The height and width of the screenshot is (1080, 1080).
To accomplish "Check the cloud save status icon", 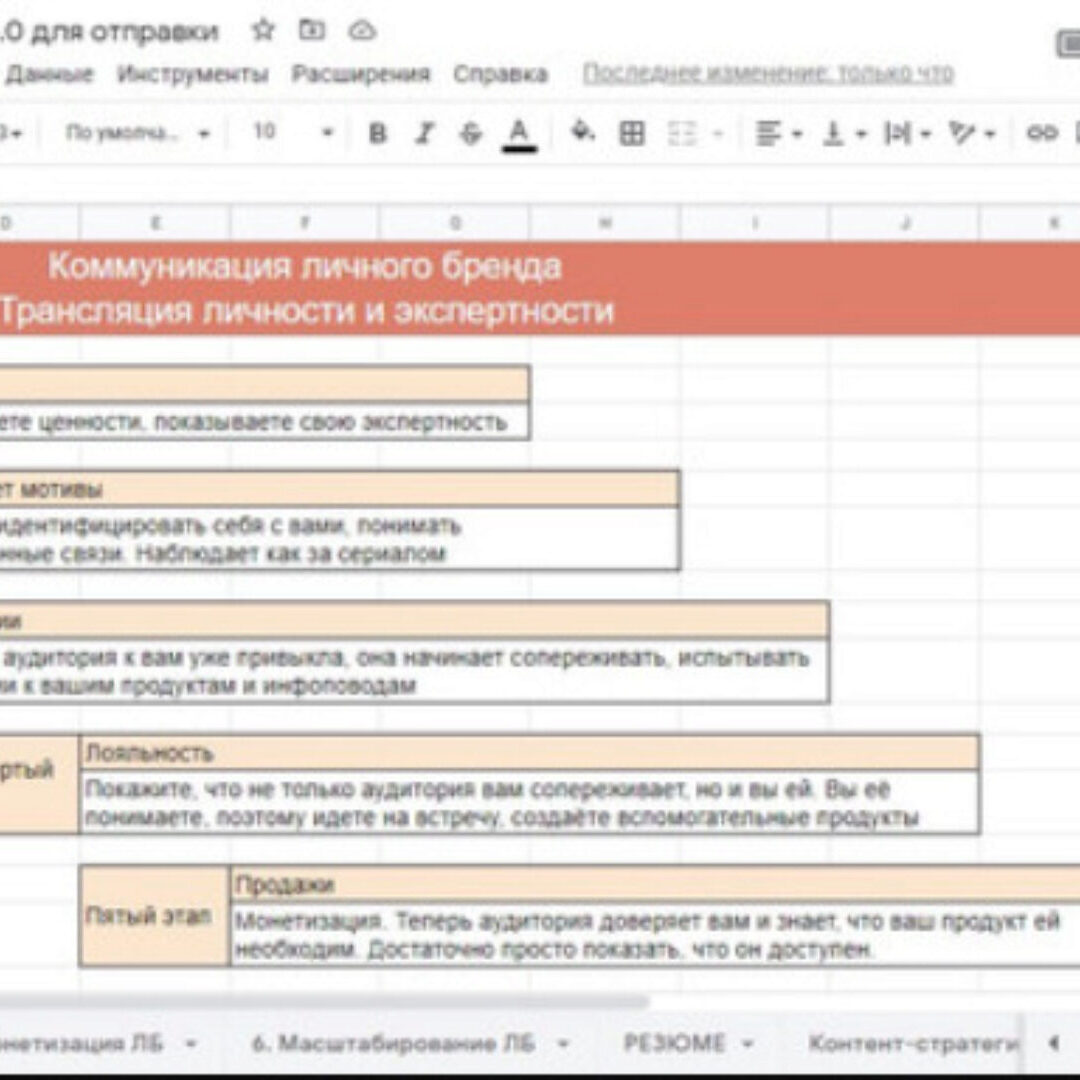I will click(362, 31).
